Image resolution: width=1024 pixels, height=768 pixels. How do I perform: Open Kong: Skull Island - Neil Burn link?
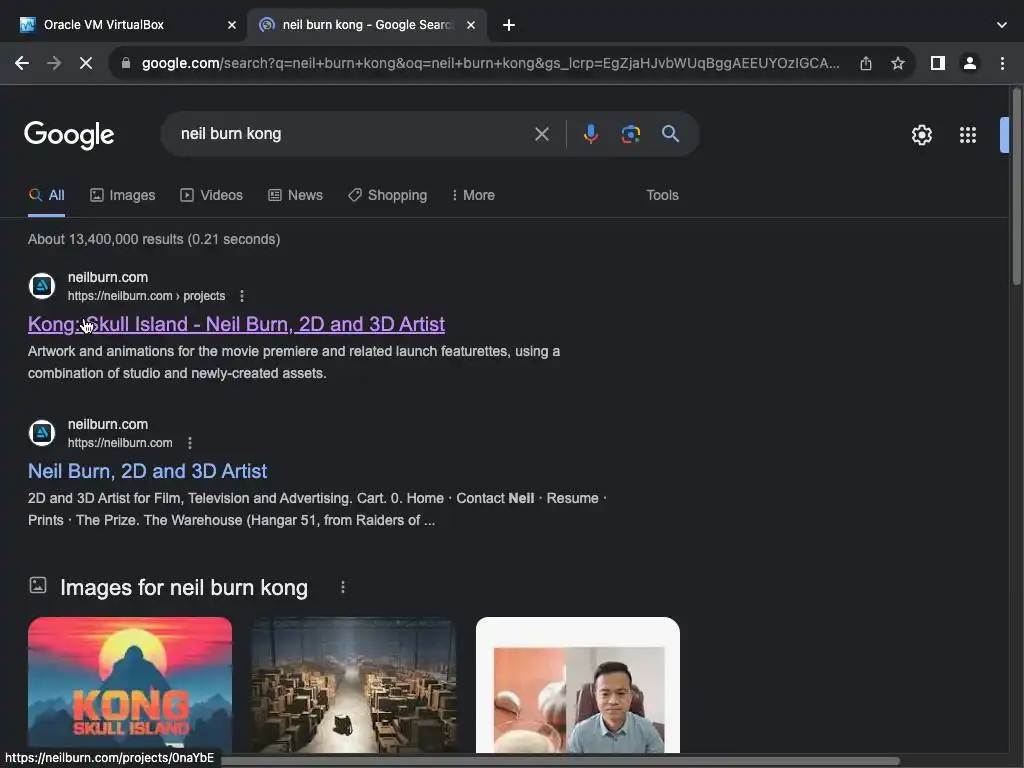point(236,325)
